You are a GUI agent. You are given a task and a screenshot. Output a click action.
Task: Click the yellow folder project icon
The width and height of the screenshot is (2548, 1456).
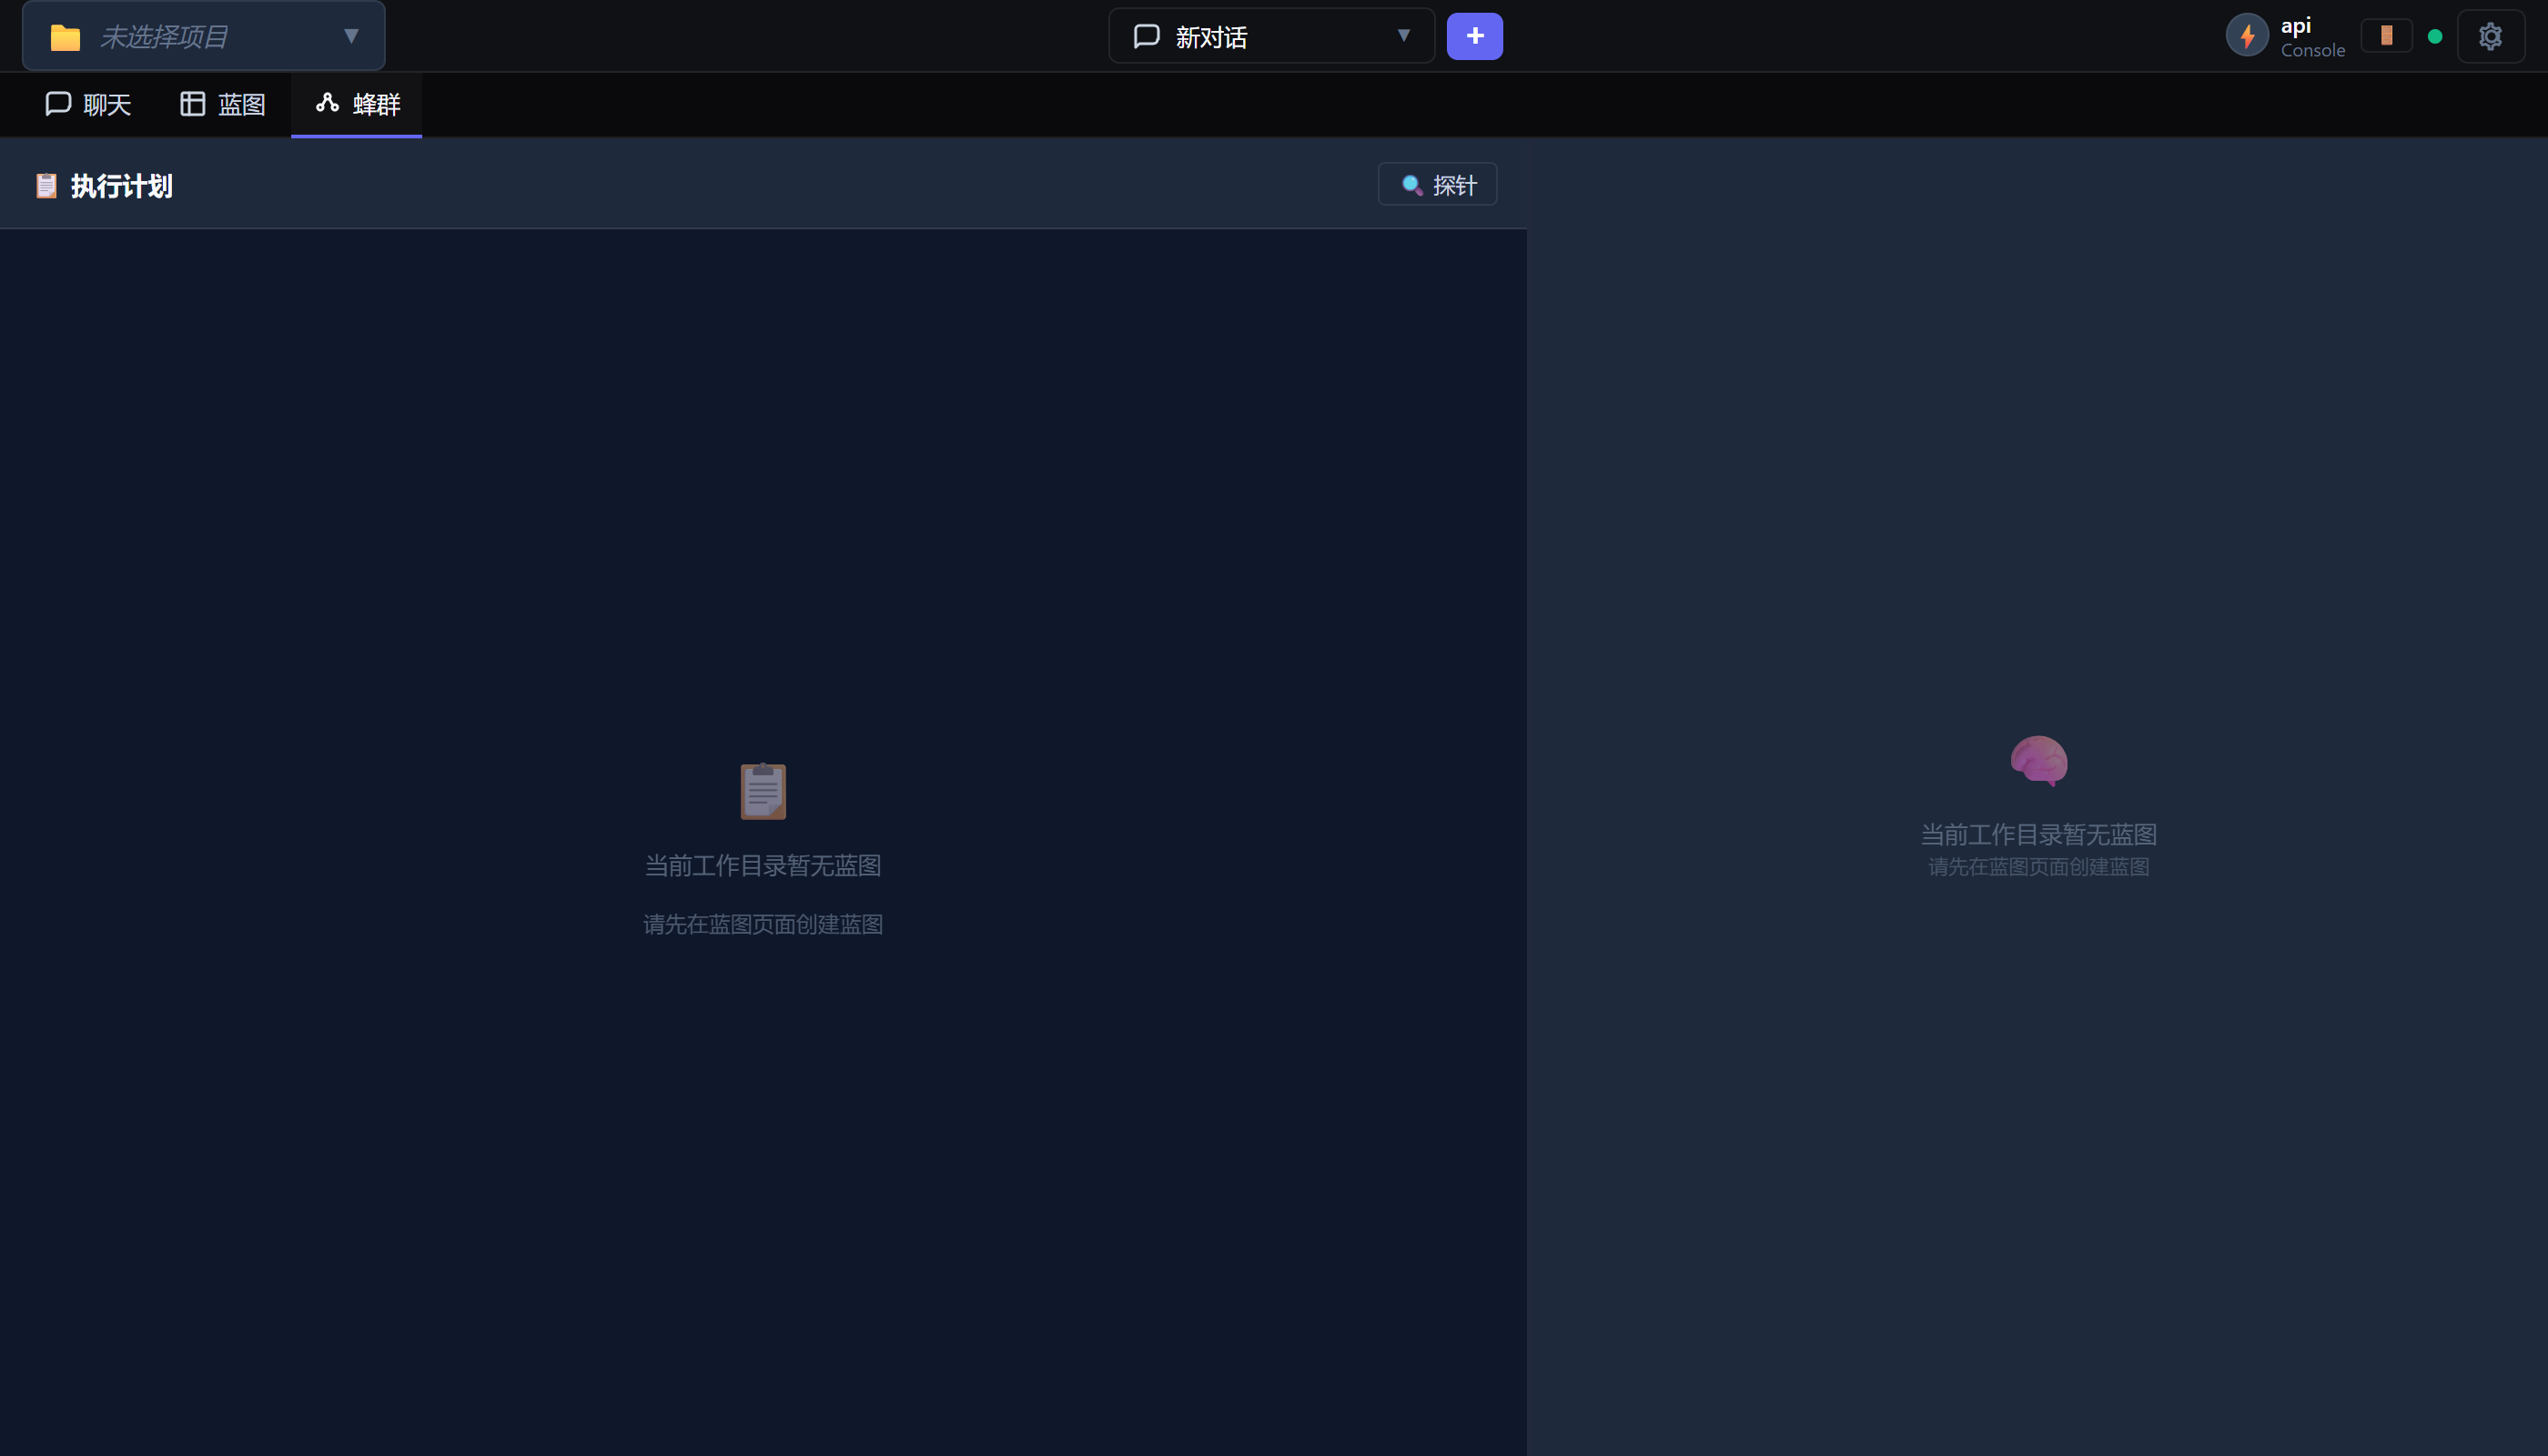[65, 38]
